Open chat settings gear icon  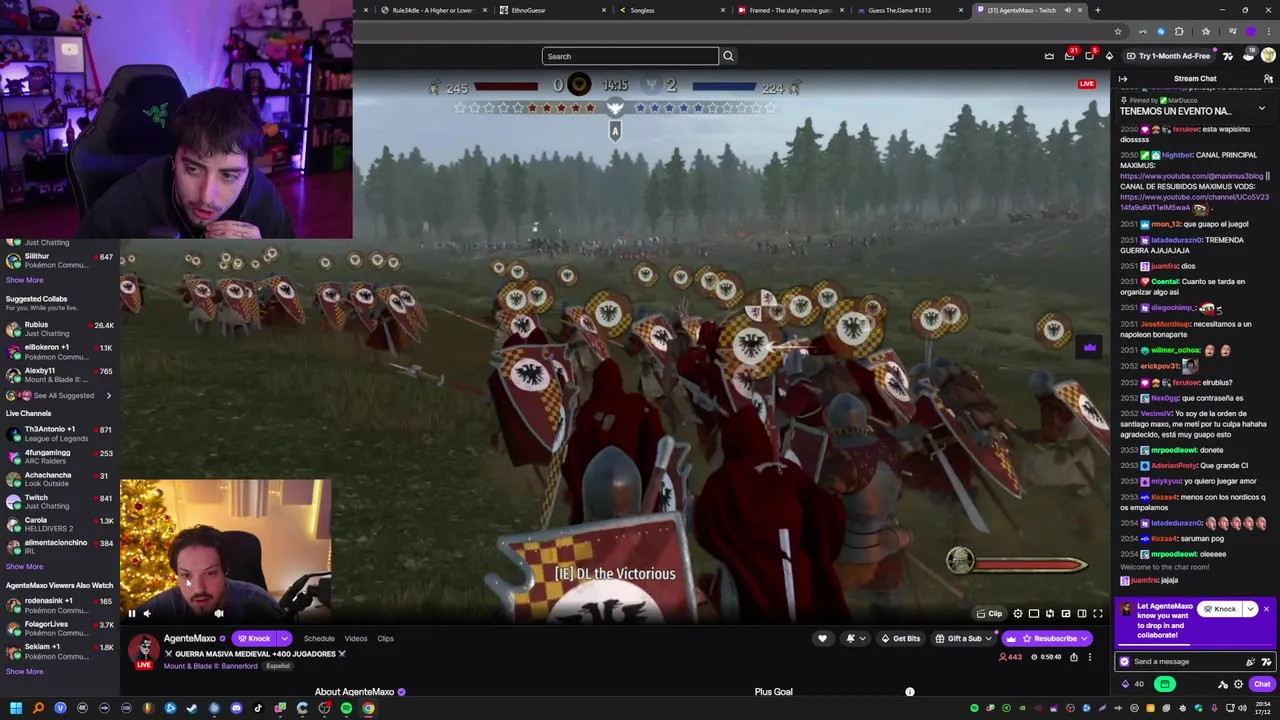pyautogui.click(x=1238, y=684)
